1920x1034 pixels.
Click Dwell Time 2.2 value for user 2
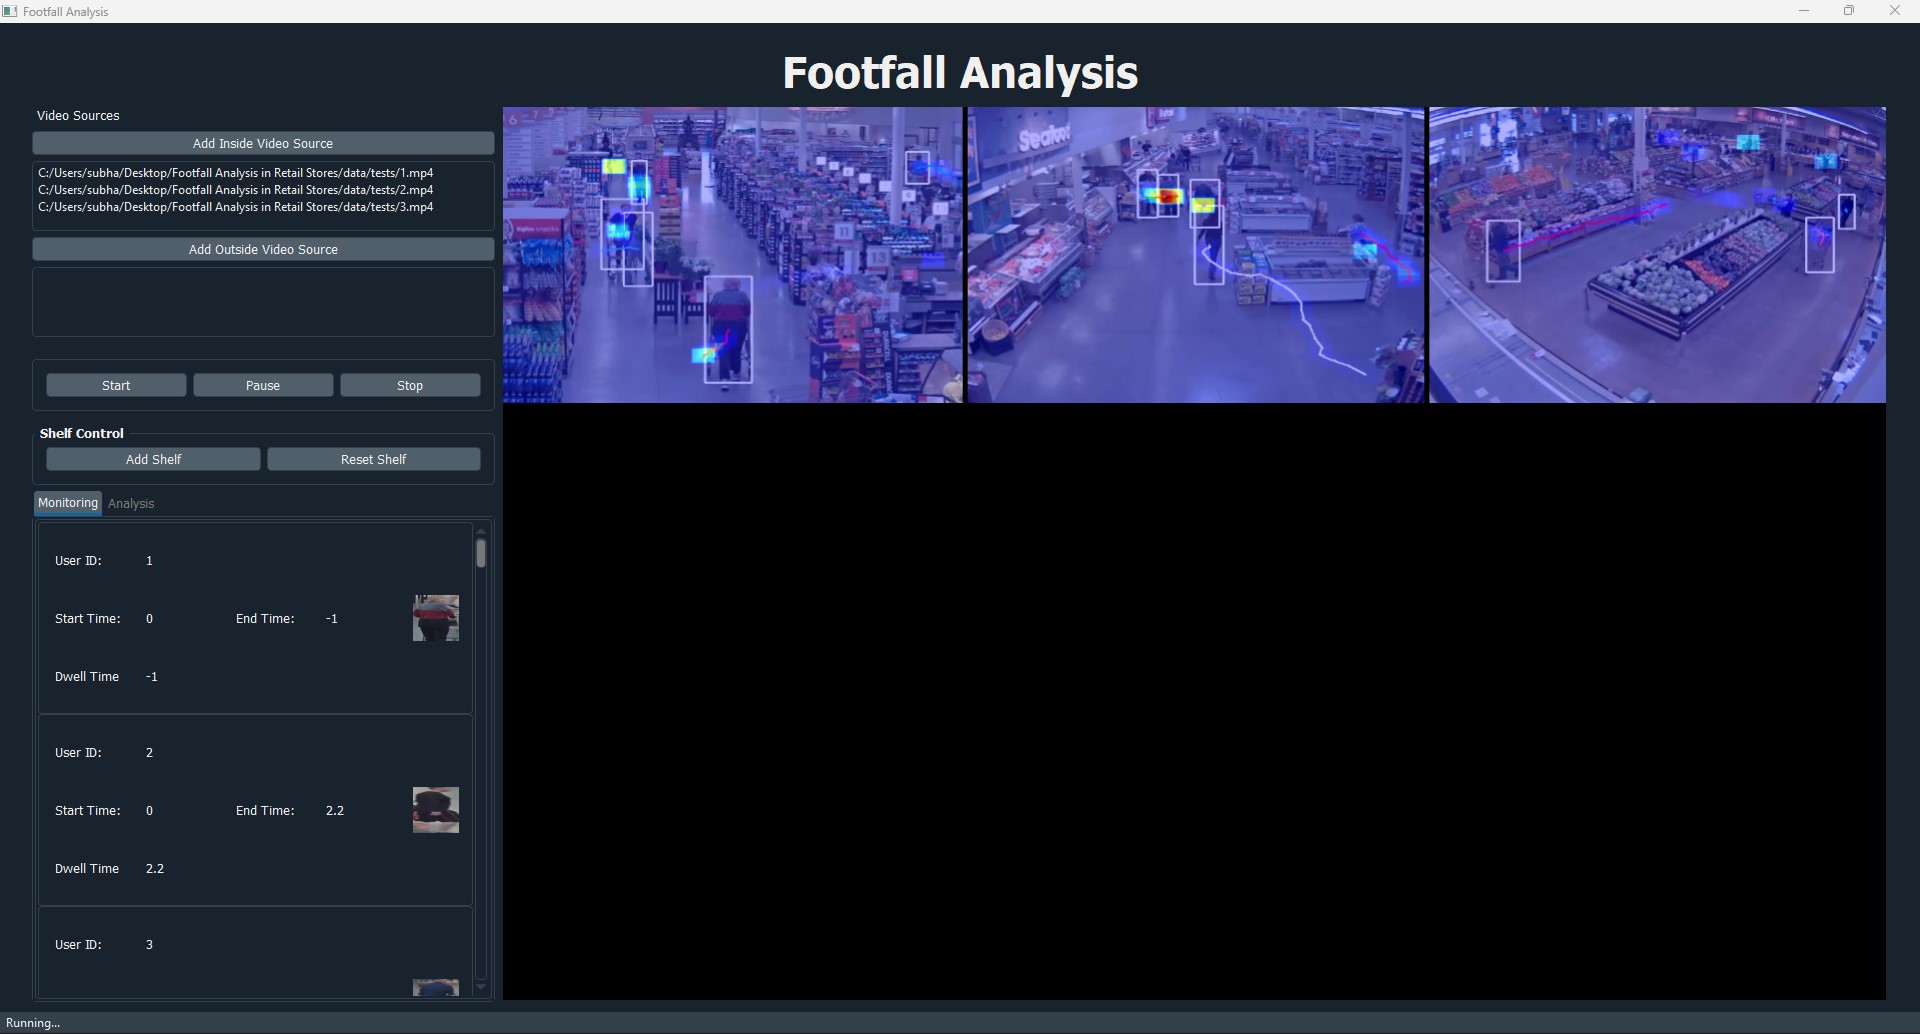155,869
